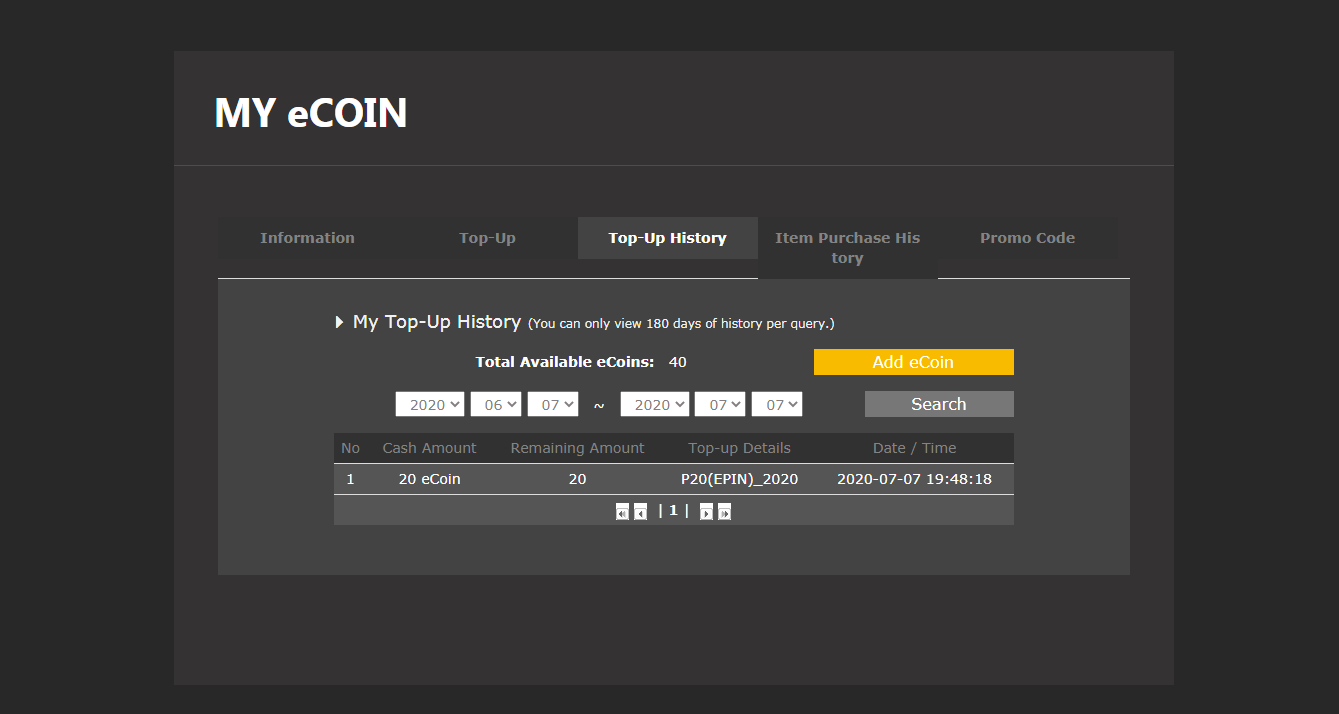Click the 'MY eCOIN' page title
The image size is (1339, 714).
pyautogui.click(x=310, y=113)
